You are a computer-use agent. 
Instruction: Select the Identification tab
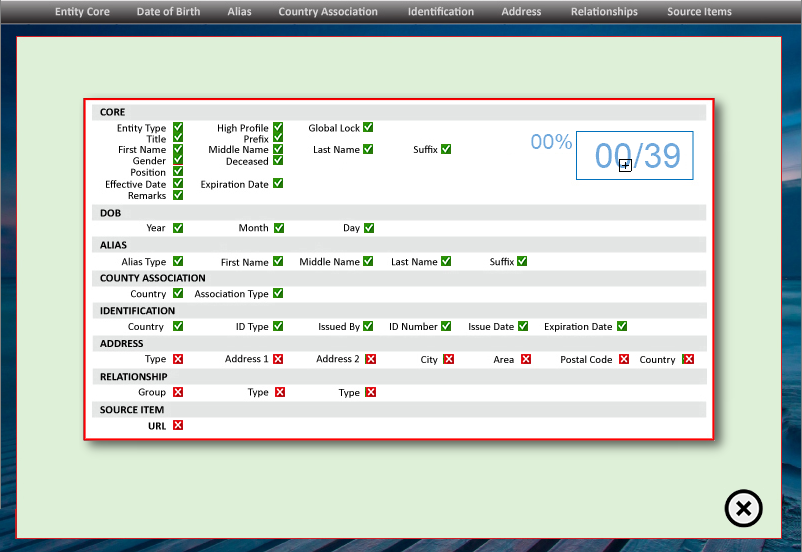441,11
